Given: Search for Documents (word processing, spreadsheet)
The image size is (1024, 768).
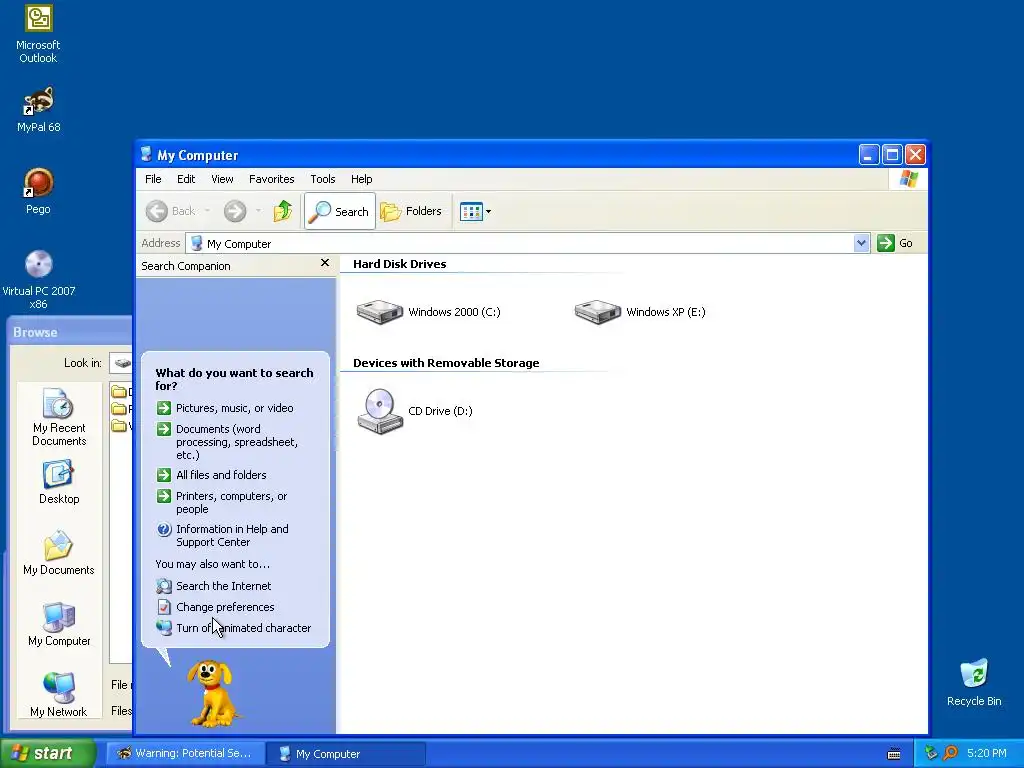Looking at the screenshot, I should (x=229, y=442).
